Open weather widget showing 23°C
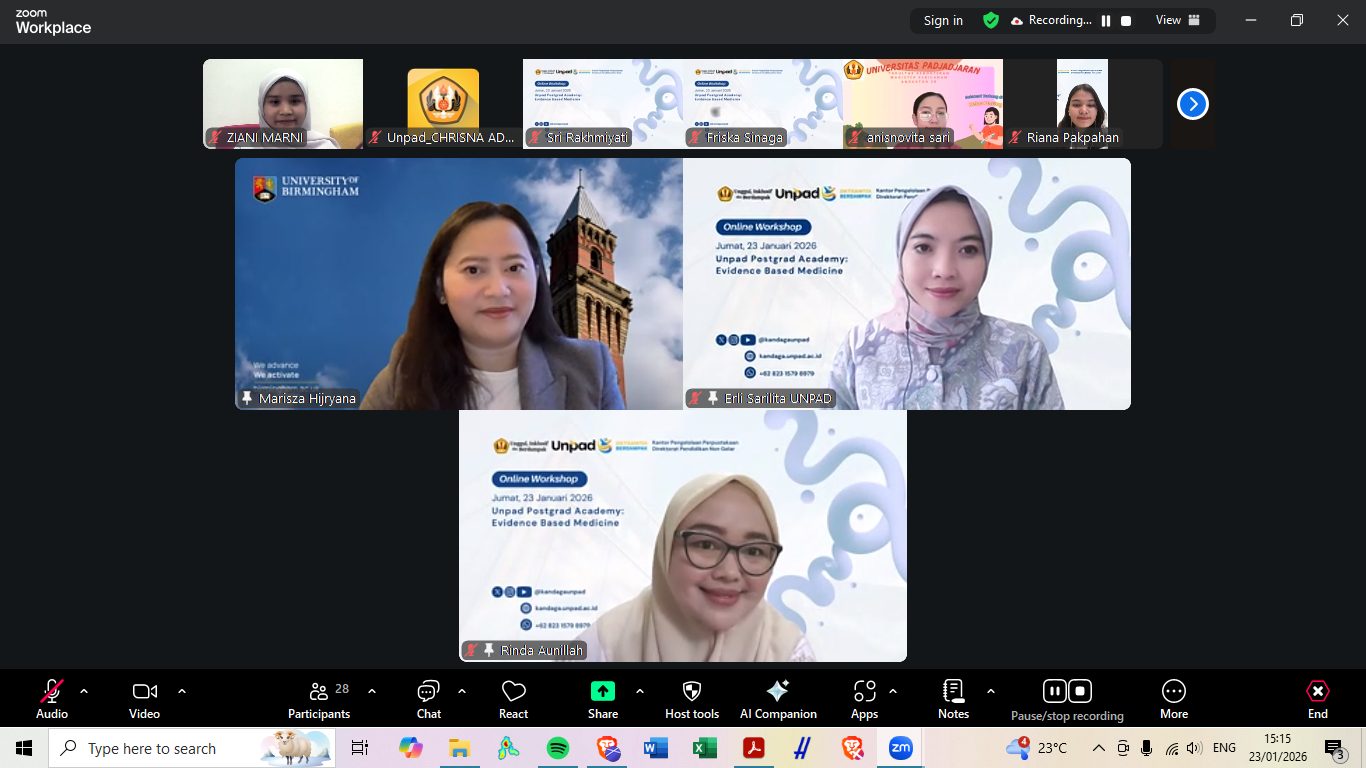The height and width of the screenshot is (768, 1366). [1037, 748]
